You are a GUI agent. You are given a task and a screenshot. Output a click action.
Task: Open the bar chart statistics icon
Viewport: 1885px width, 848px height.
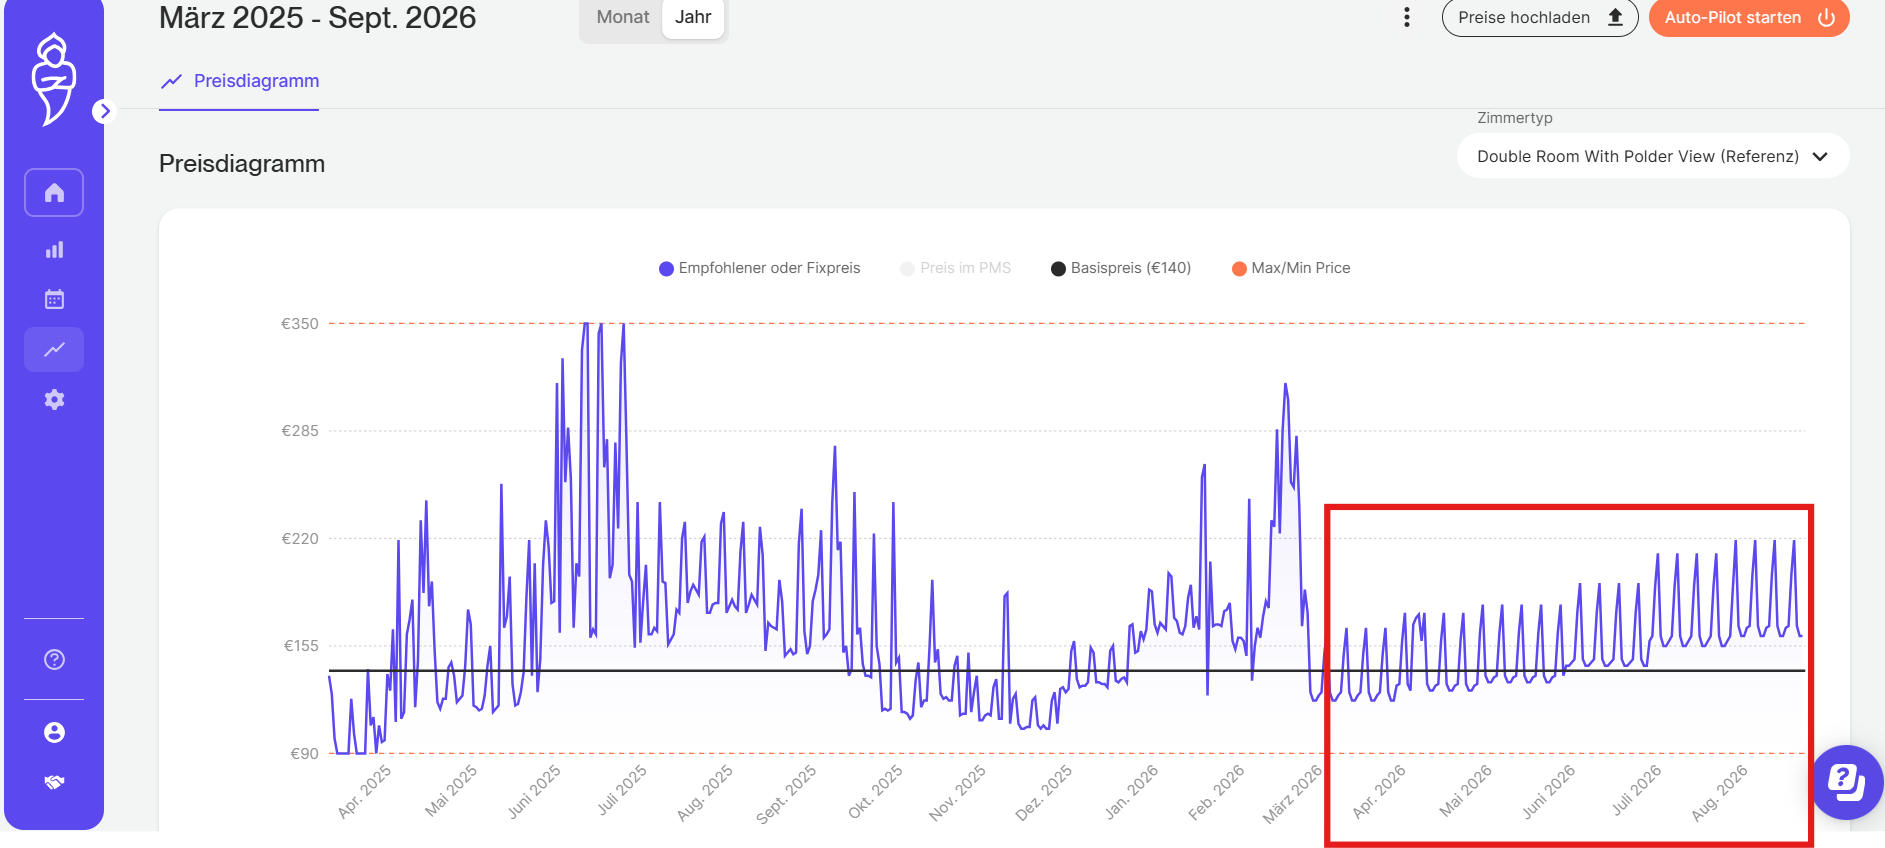54,250
